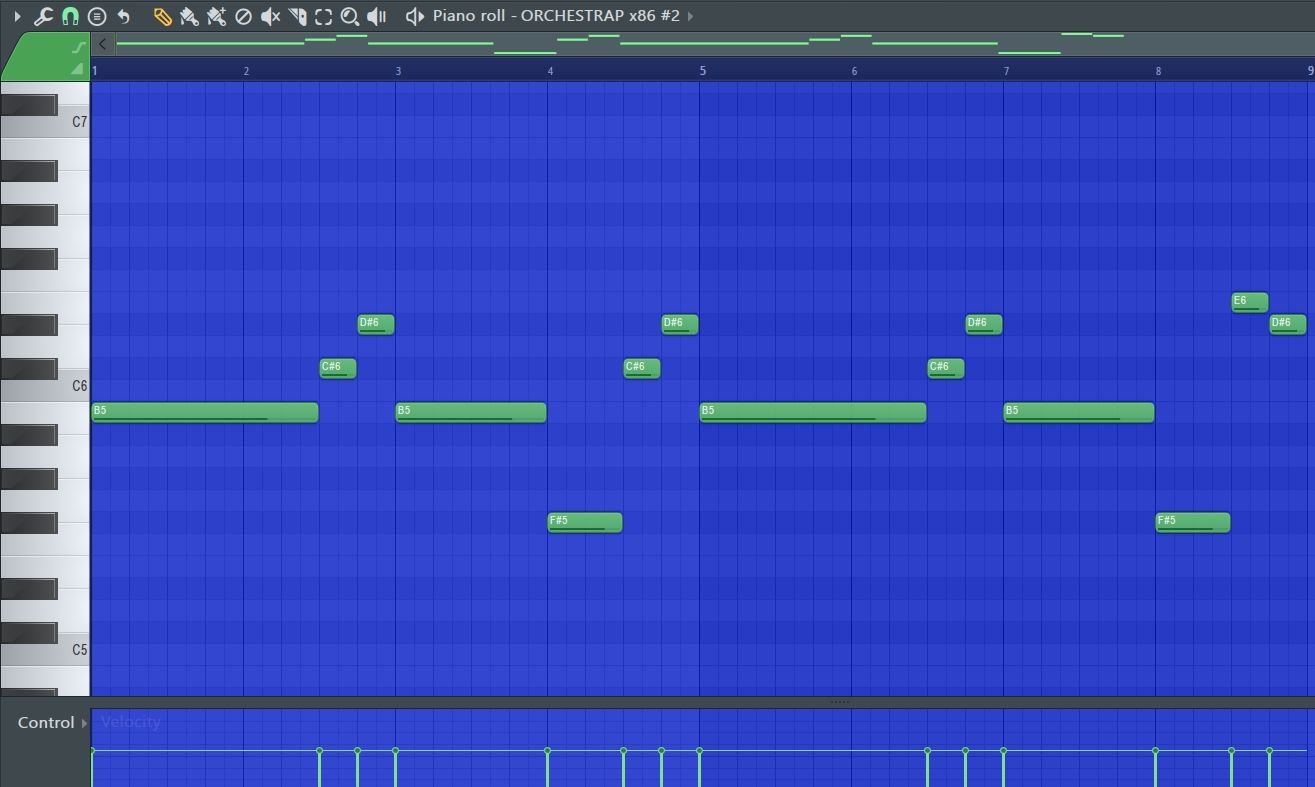1315x787 pixels.
Task: Click the scroll-left arrow of the overview
Action: click(x=102, y=44)
